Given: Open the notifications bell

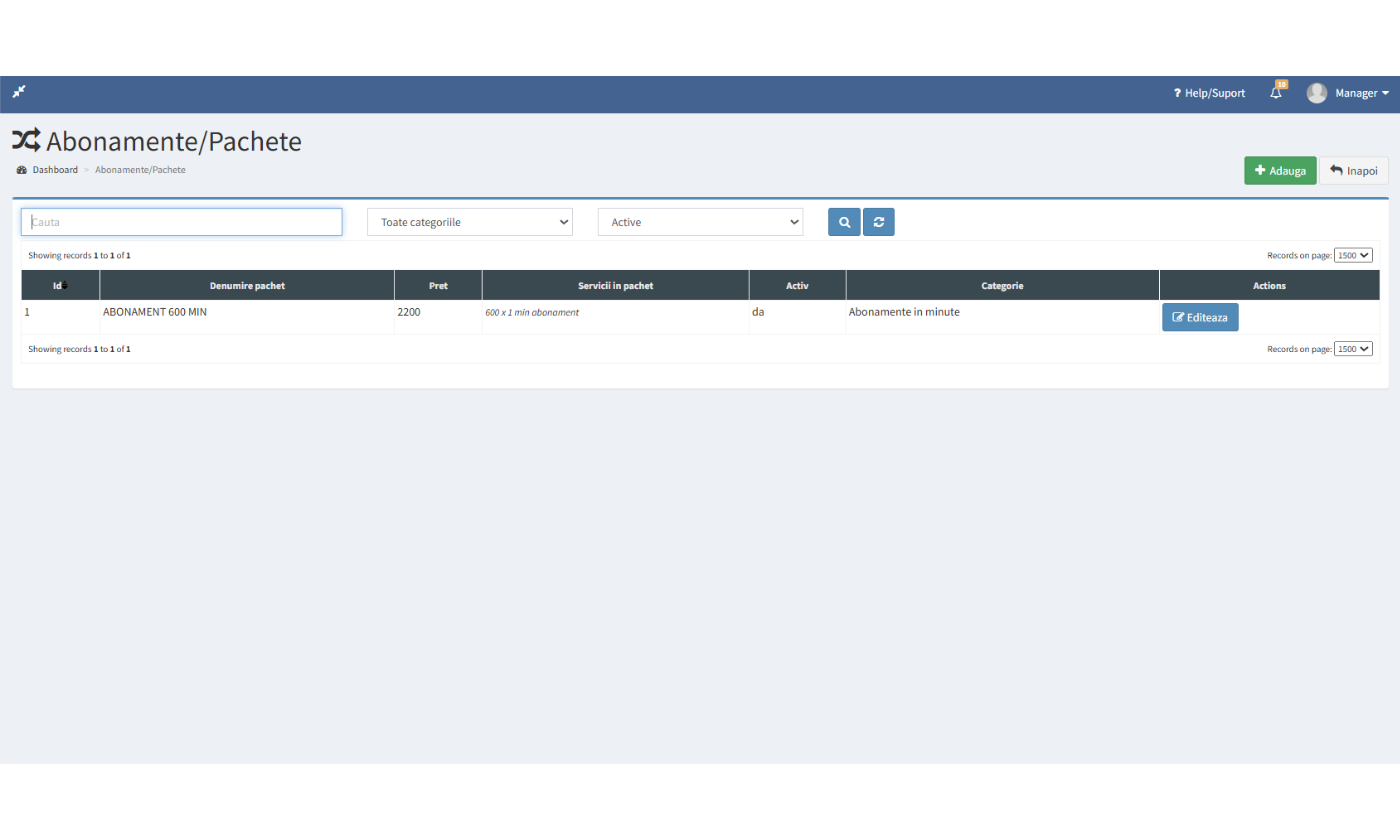Looking at the screenshot, I should pyautogui.click(x=1276, y=93).
